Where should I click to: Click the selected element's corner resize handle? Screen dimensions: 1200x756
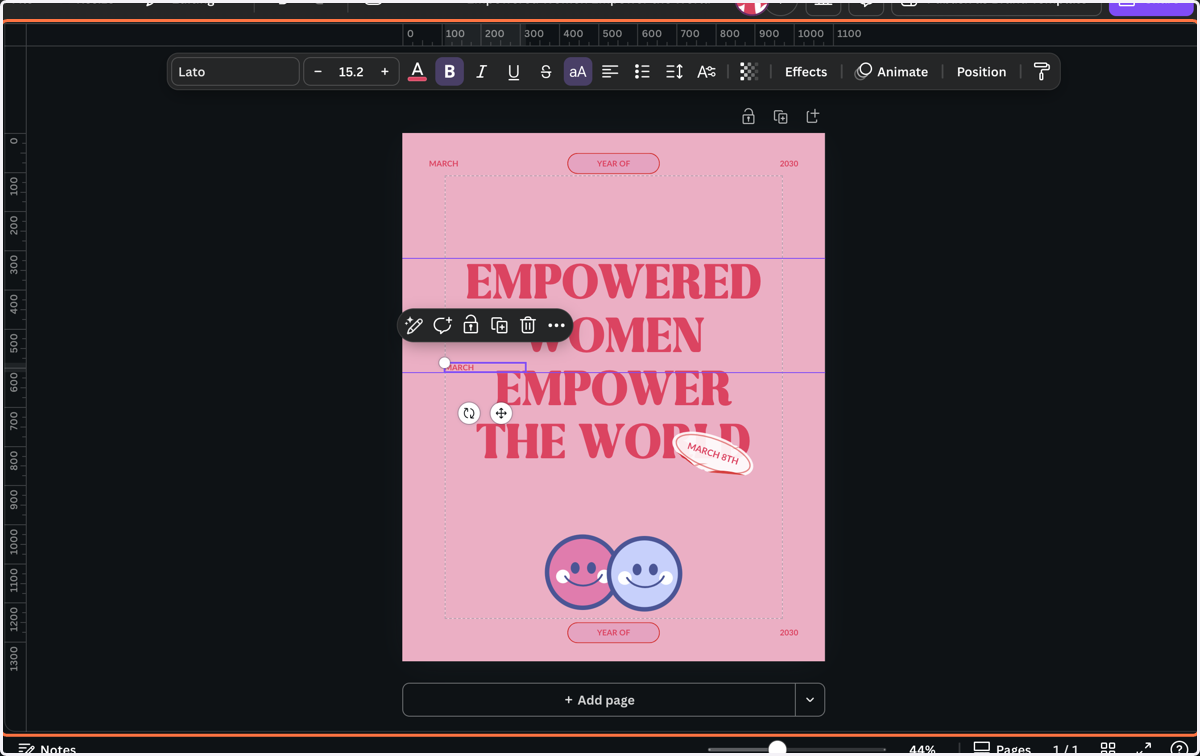445,363
